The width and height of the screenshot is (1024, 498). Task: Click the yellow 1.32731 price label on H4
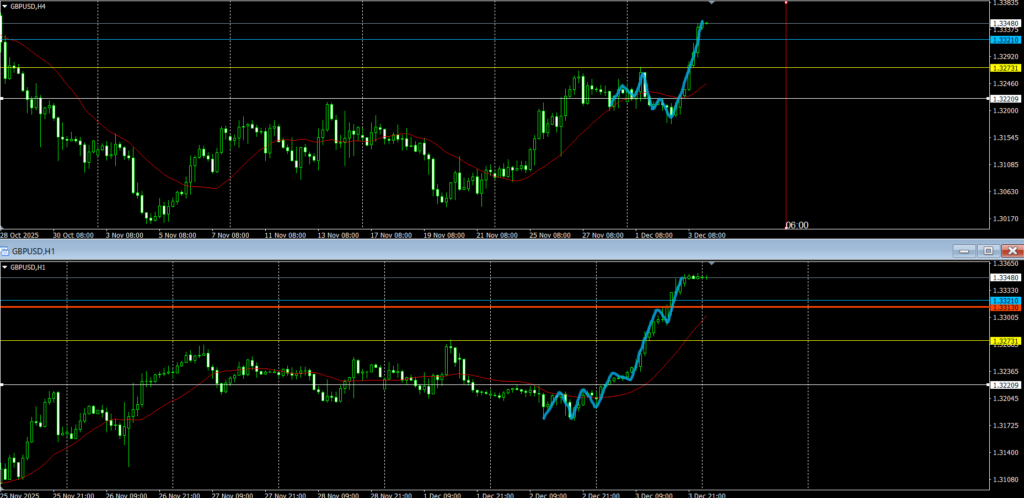[1004, 68]
